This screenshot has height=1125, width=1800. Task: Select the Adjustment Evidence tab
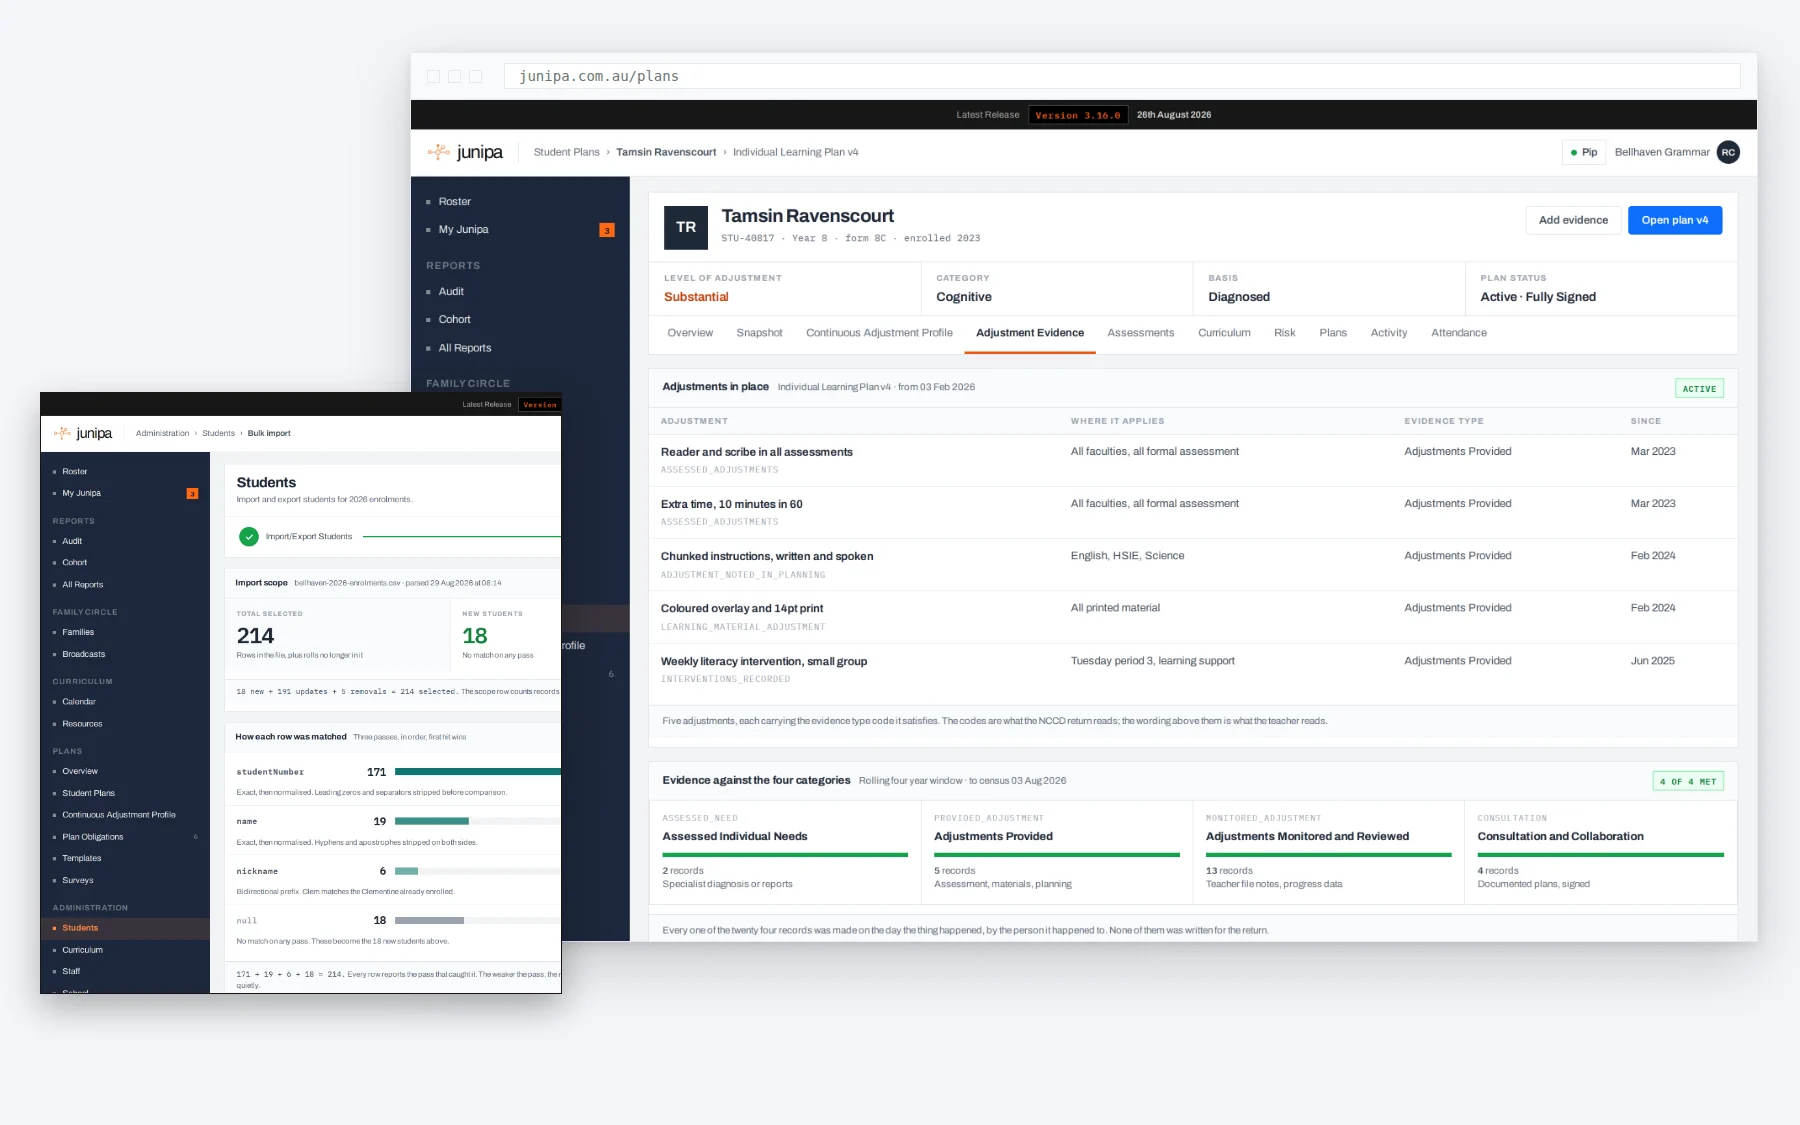(1030, 333)
